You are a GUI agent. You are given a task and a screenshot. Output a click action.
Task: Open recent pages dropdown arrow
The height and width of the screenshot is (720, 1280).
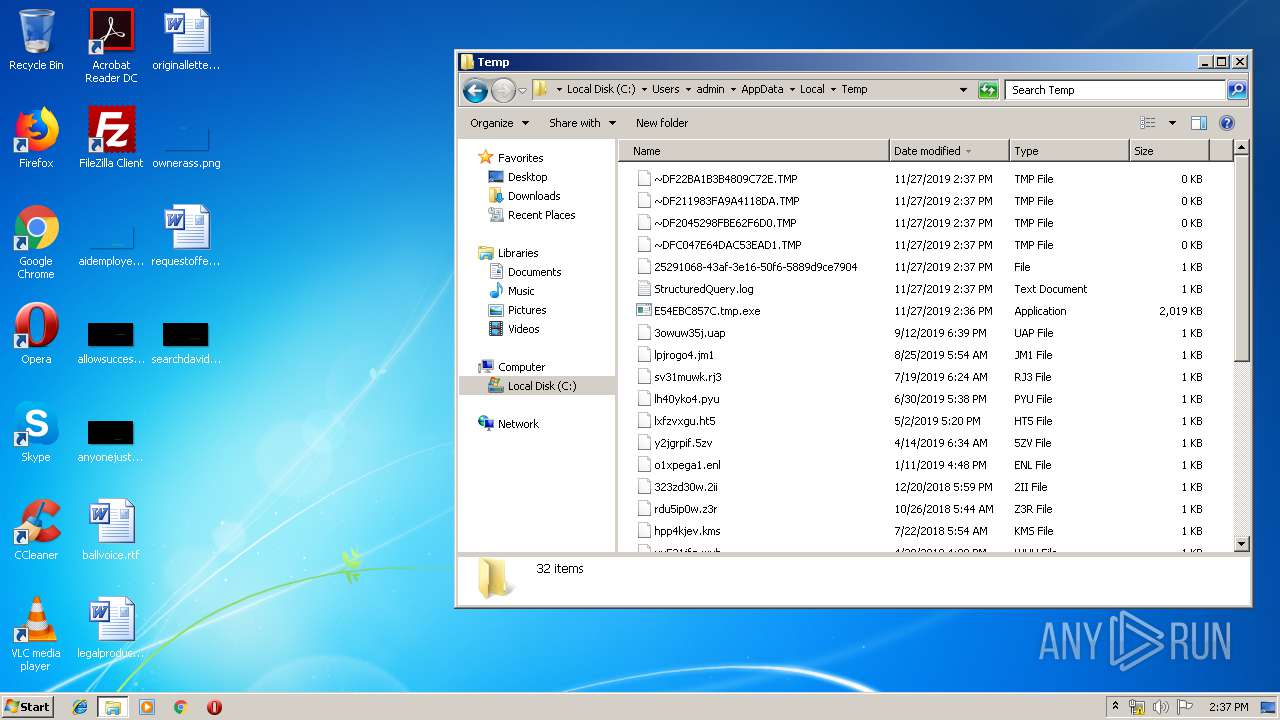click(522, 91)
